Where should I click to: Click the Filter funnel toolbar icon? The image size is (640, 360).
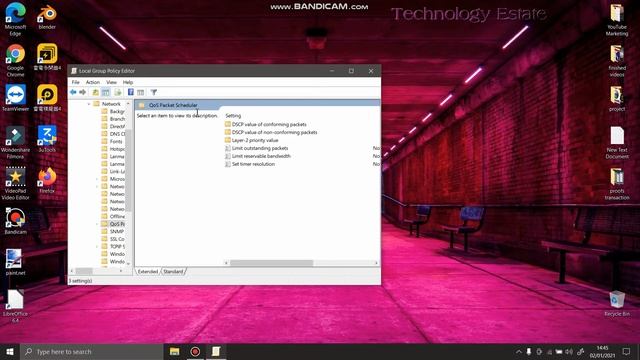pyautogui.click(x=153, y=92)
